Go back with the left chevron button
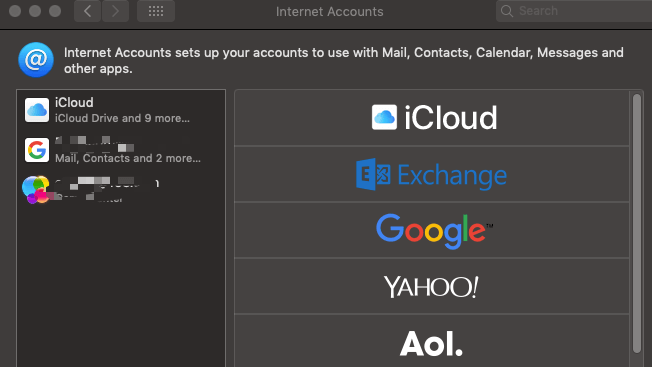The height and width of the screenshot is (367, 652). (x=87, y=11)
